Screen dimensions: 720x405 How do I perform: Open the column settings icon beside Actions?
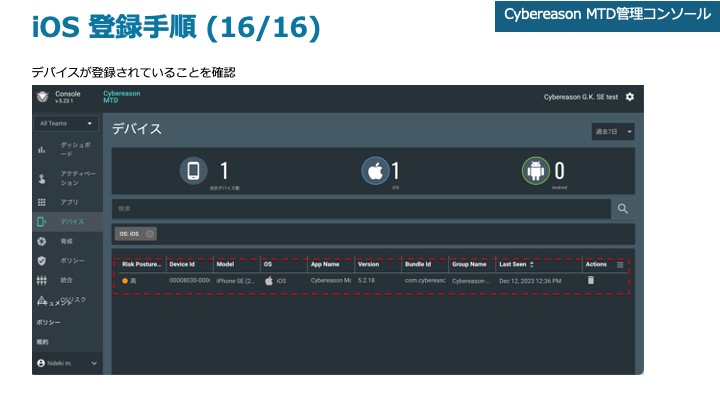620,264
